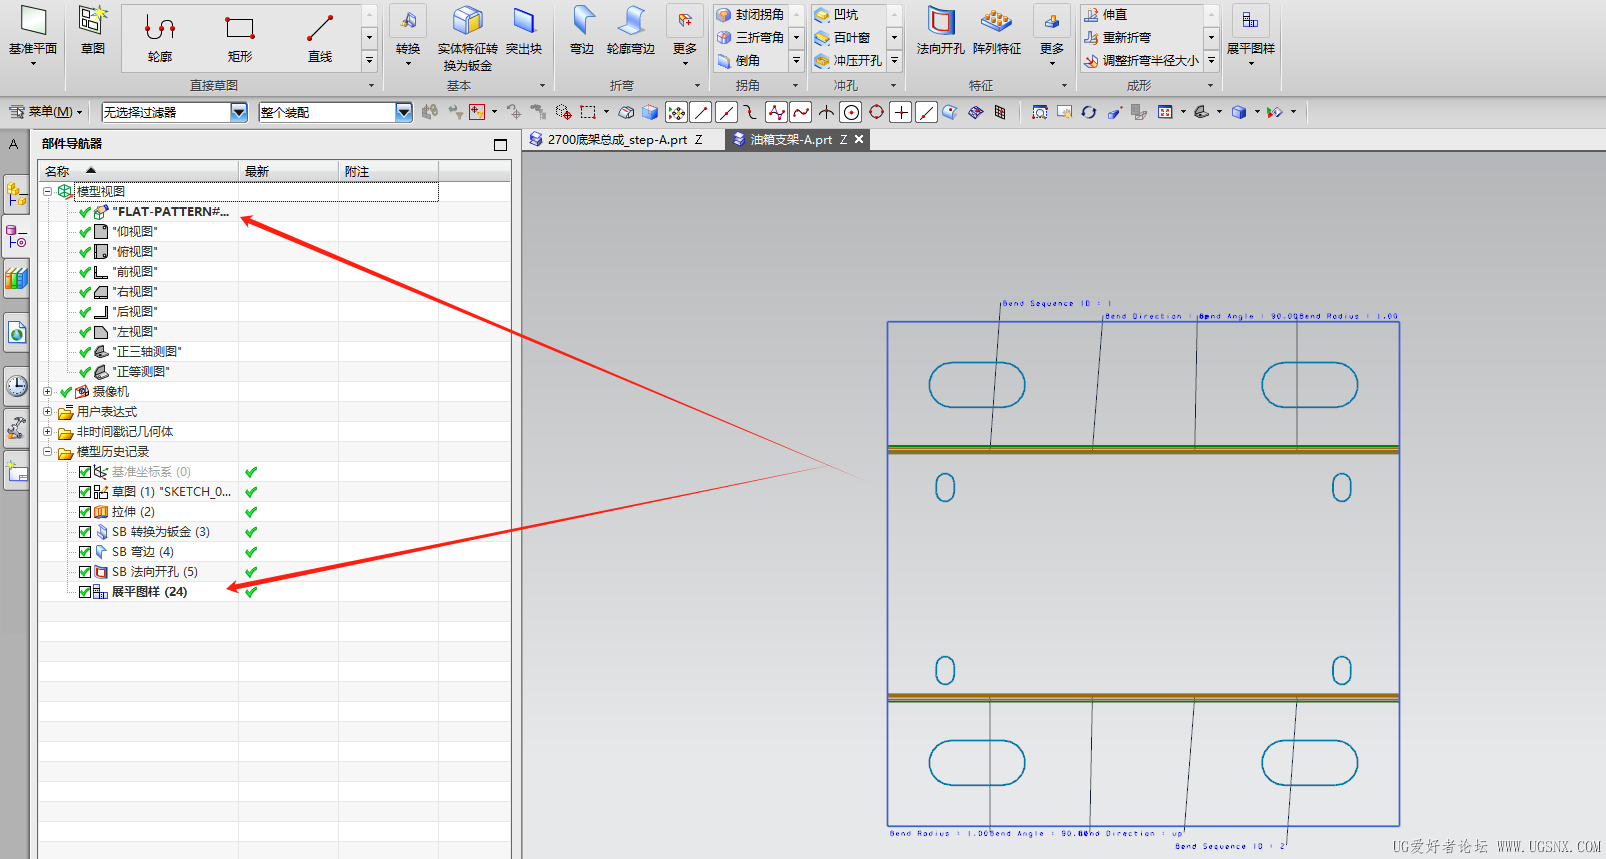
Task: Toggle the SB 法向开孔 (5) checkbox
Action: pyautogui.click(x=85, y=572)
